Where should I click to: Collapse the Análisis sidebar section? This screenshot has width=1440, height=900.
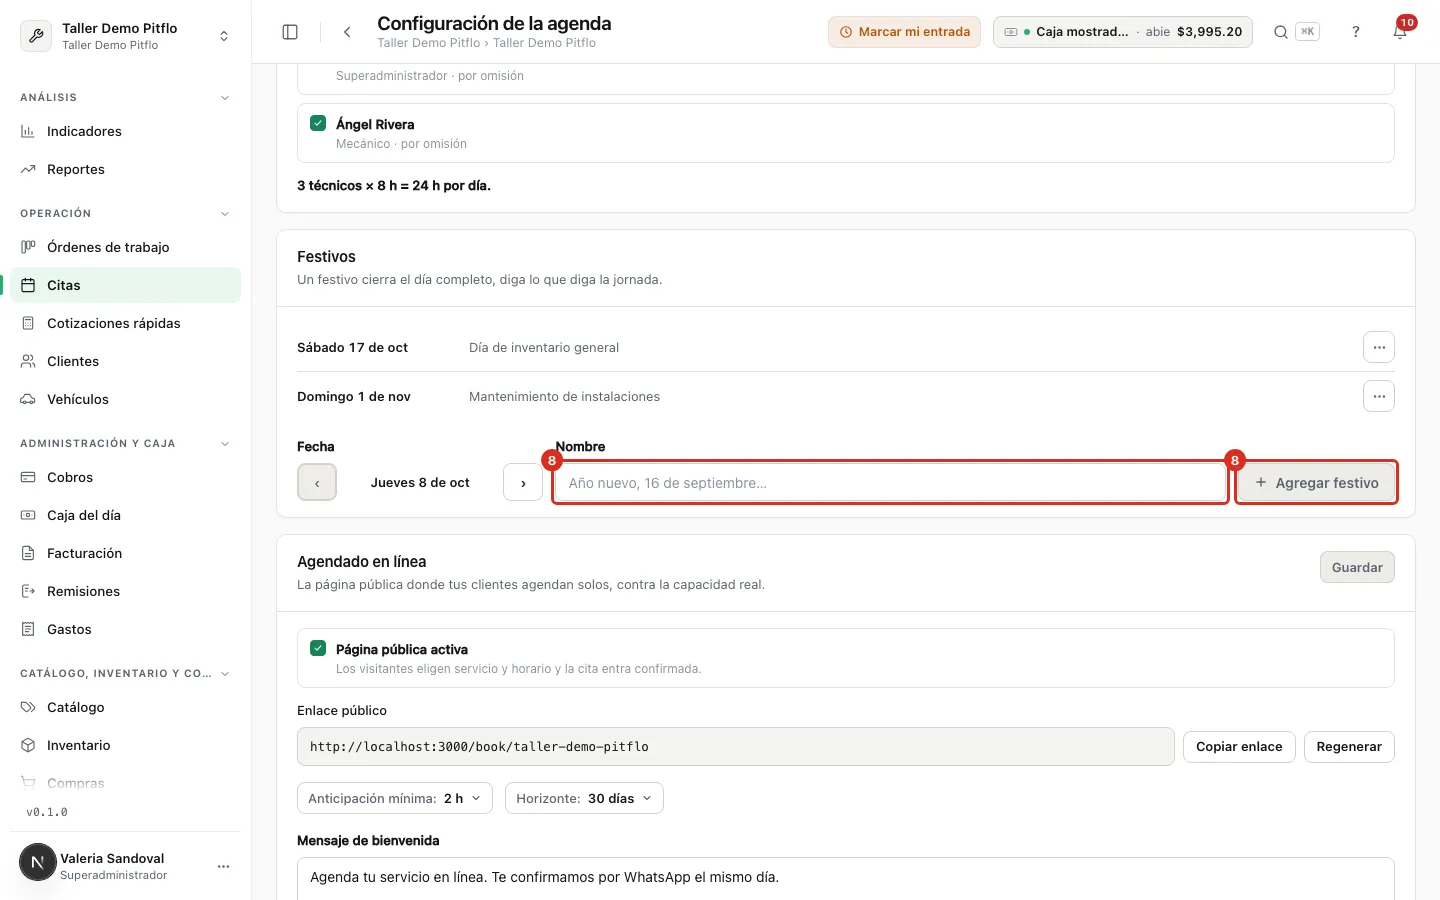[x=225, y=97]
